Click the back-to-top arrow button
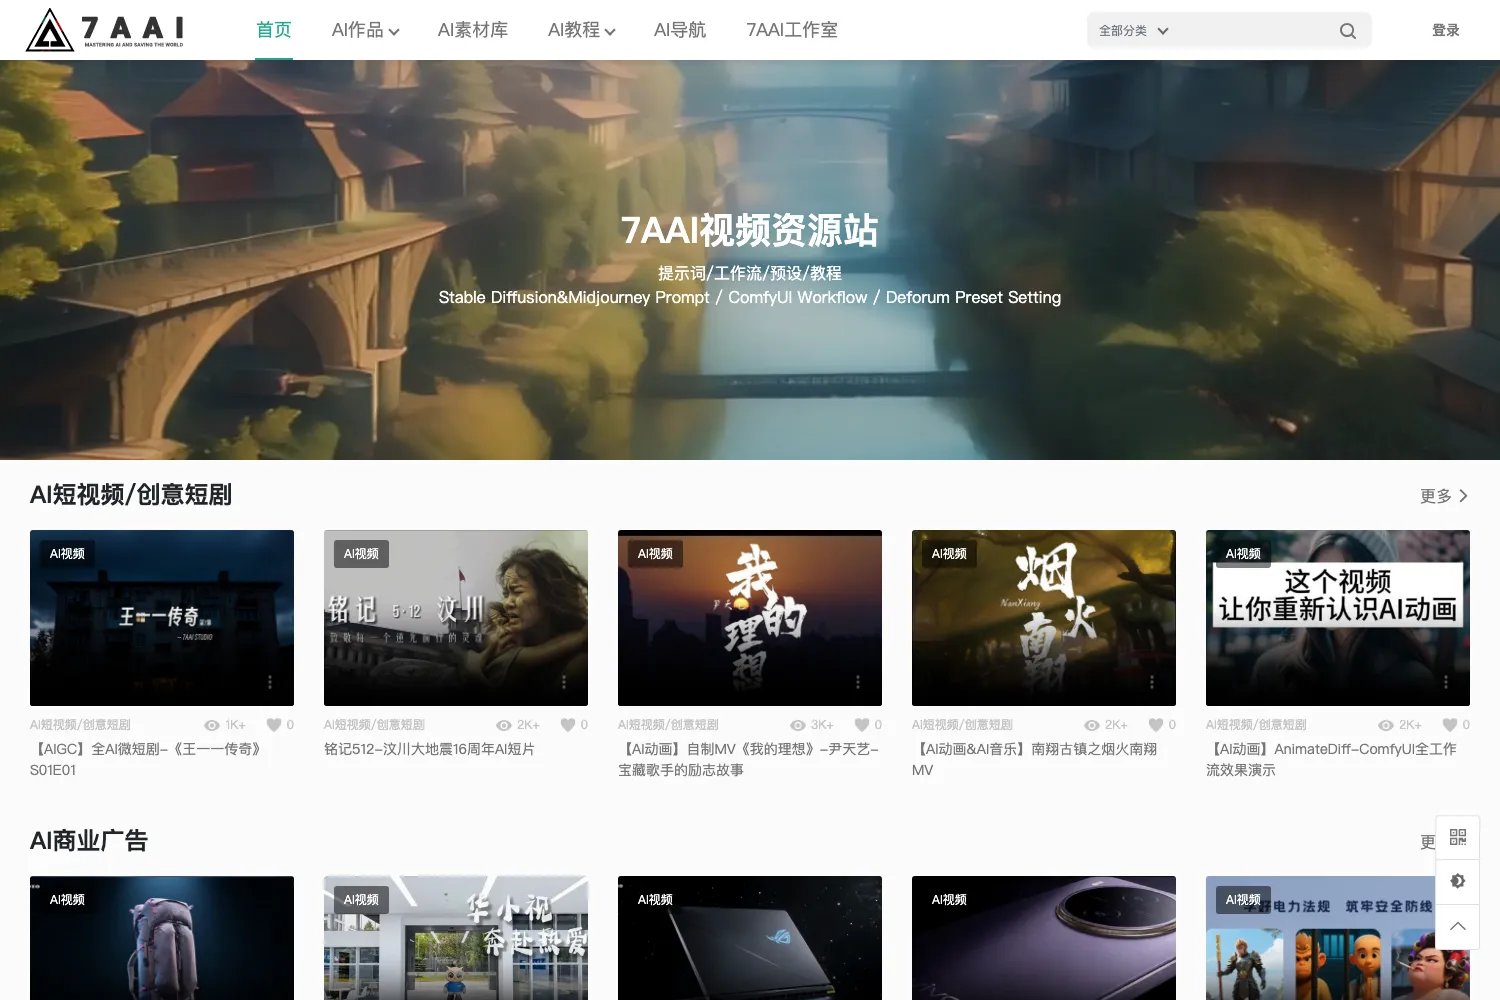This screenshot has width=1500, height=1000. point(1458,926)
